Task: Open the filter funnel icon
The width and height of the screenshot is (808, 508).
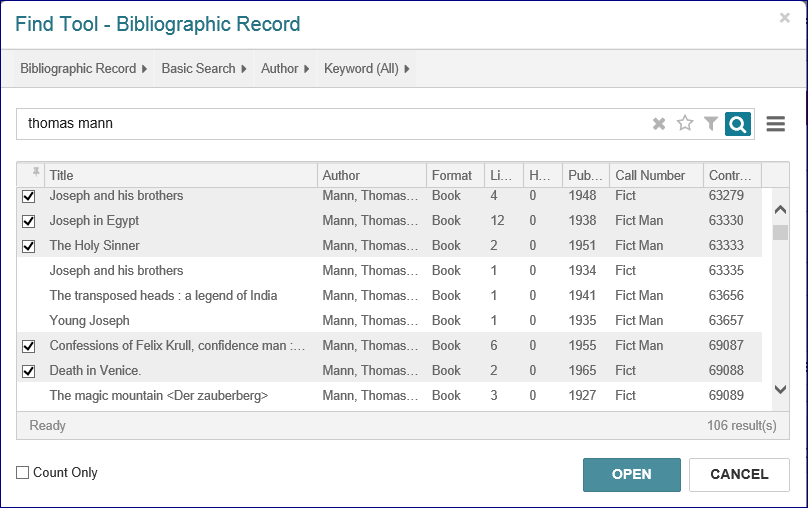Action: coord(711,124)
